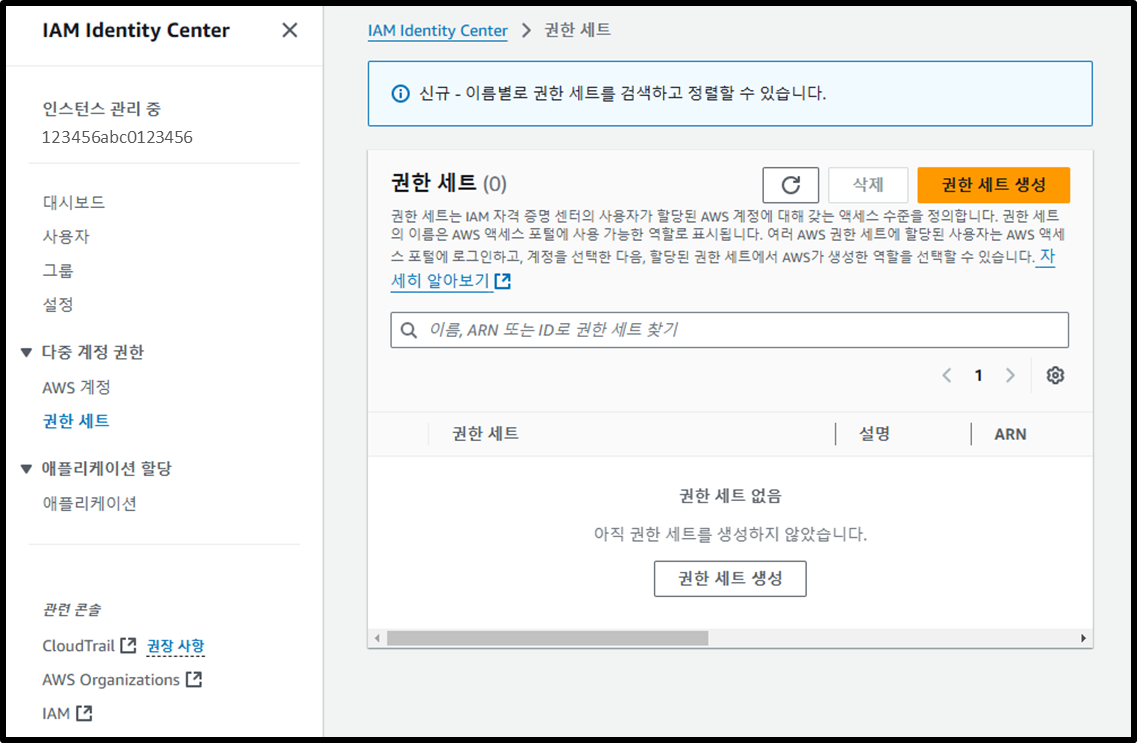Click the 설명 column header
Viewport: 1137px width, 743px height.
875,433
